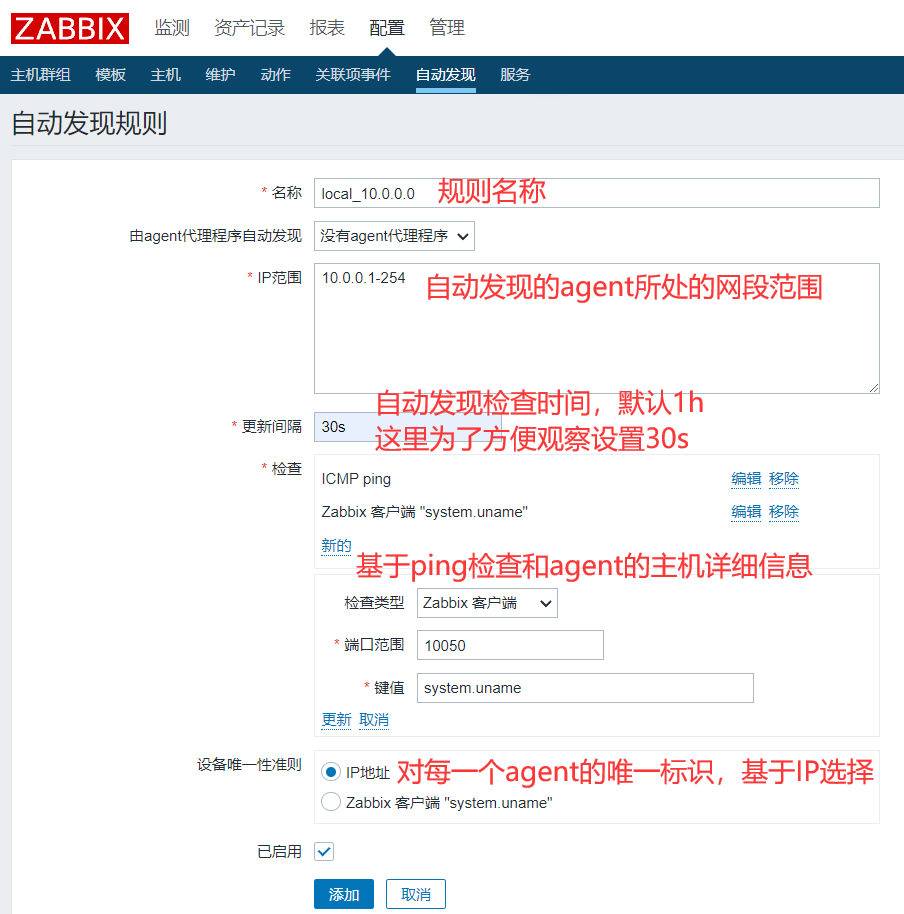Screen dimensions: 904x914
Task: Focus the 更新间隔 field showing 30s
Action: pyautogui.click(x=407, y=427)
